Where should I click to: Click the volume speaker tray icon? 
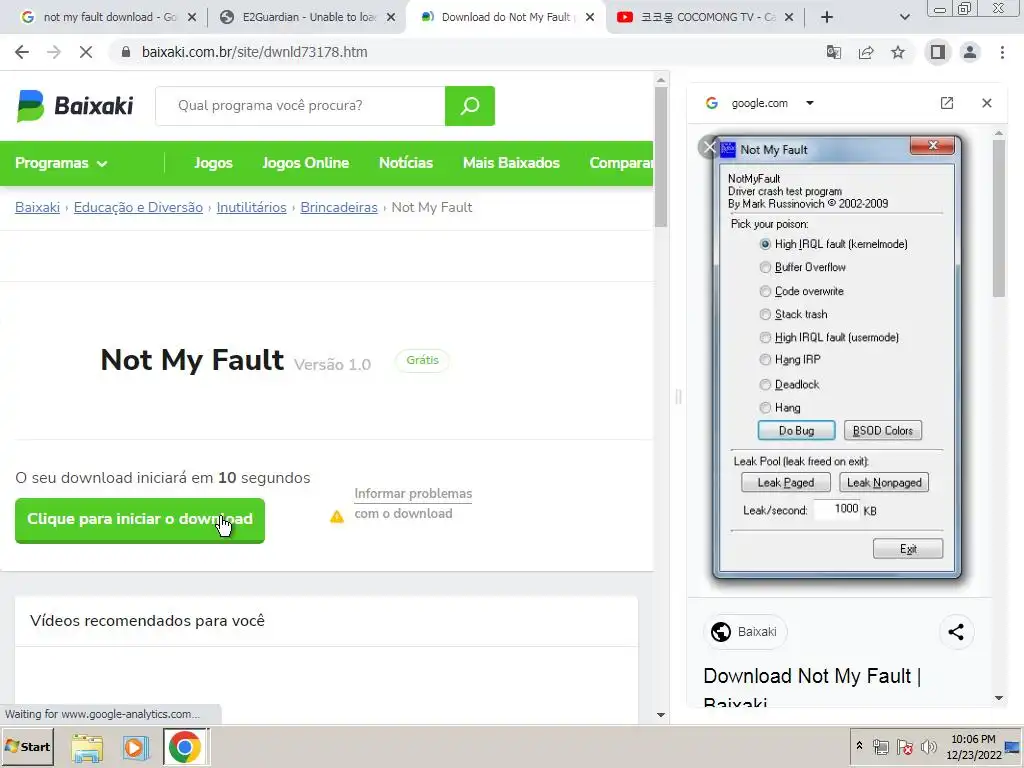pyautogui.click(x=928, y=746)
